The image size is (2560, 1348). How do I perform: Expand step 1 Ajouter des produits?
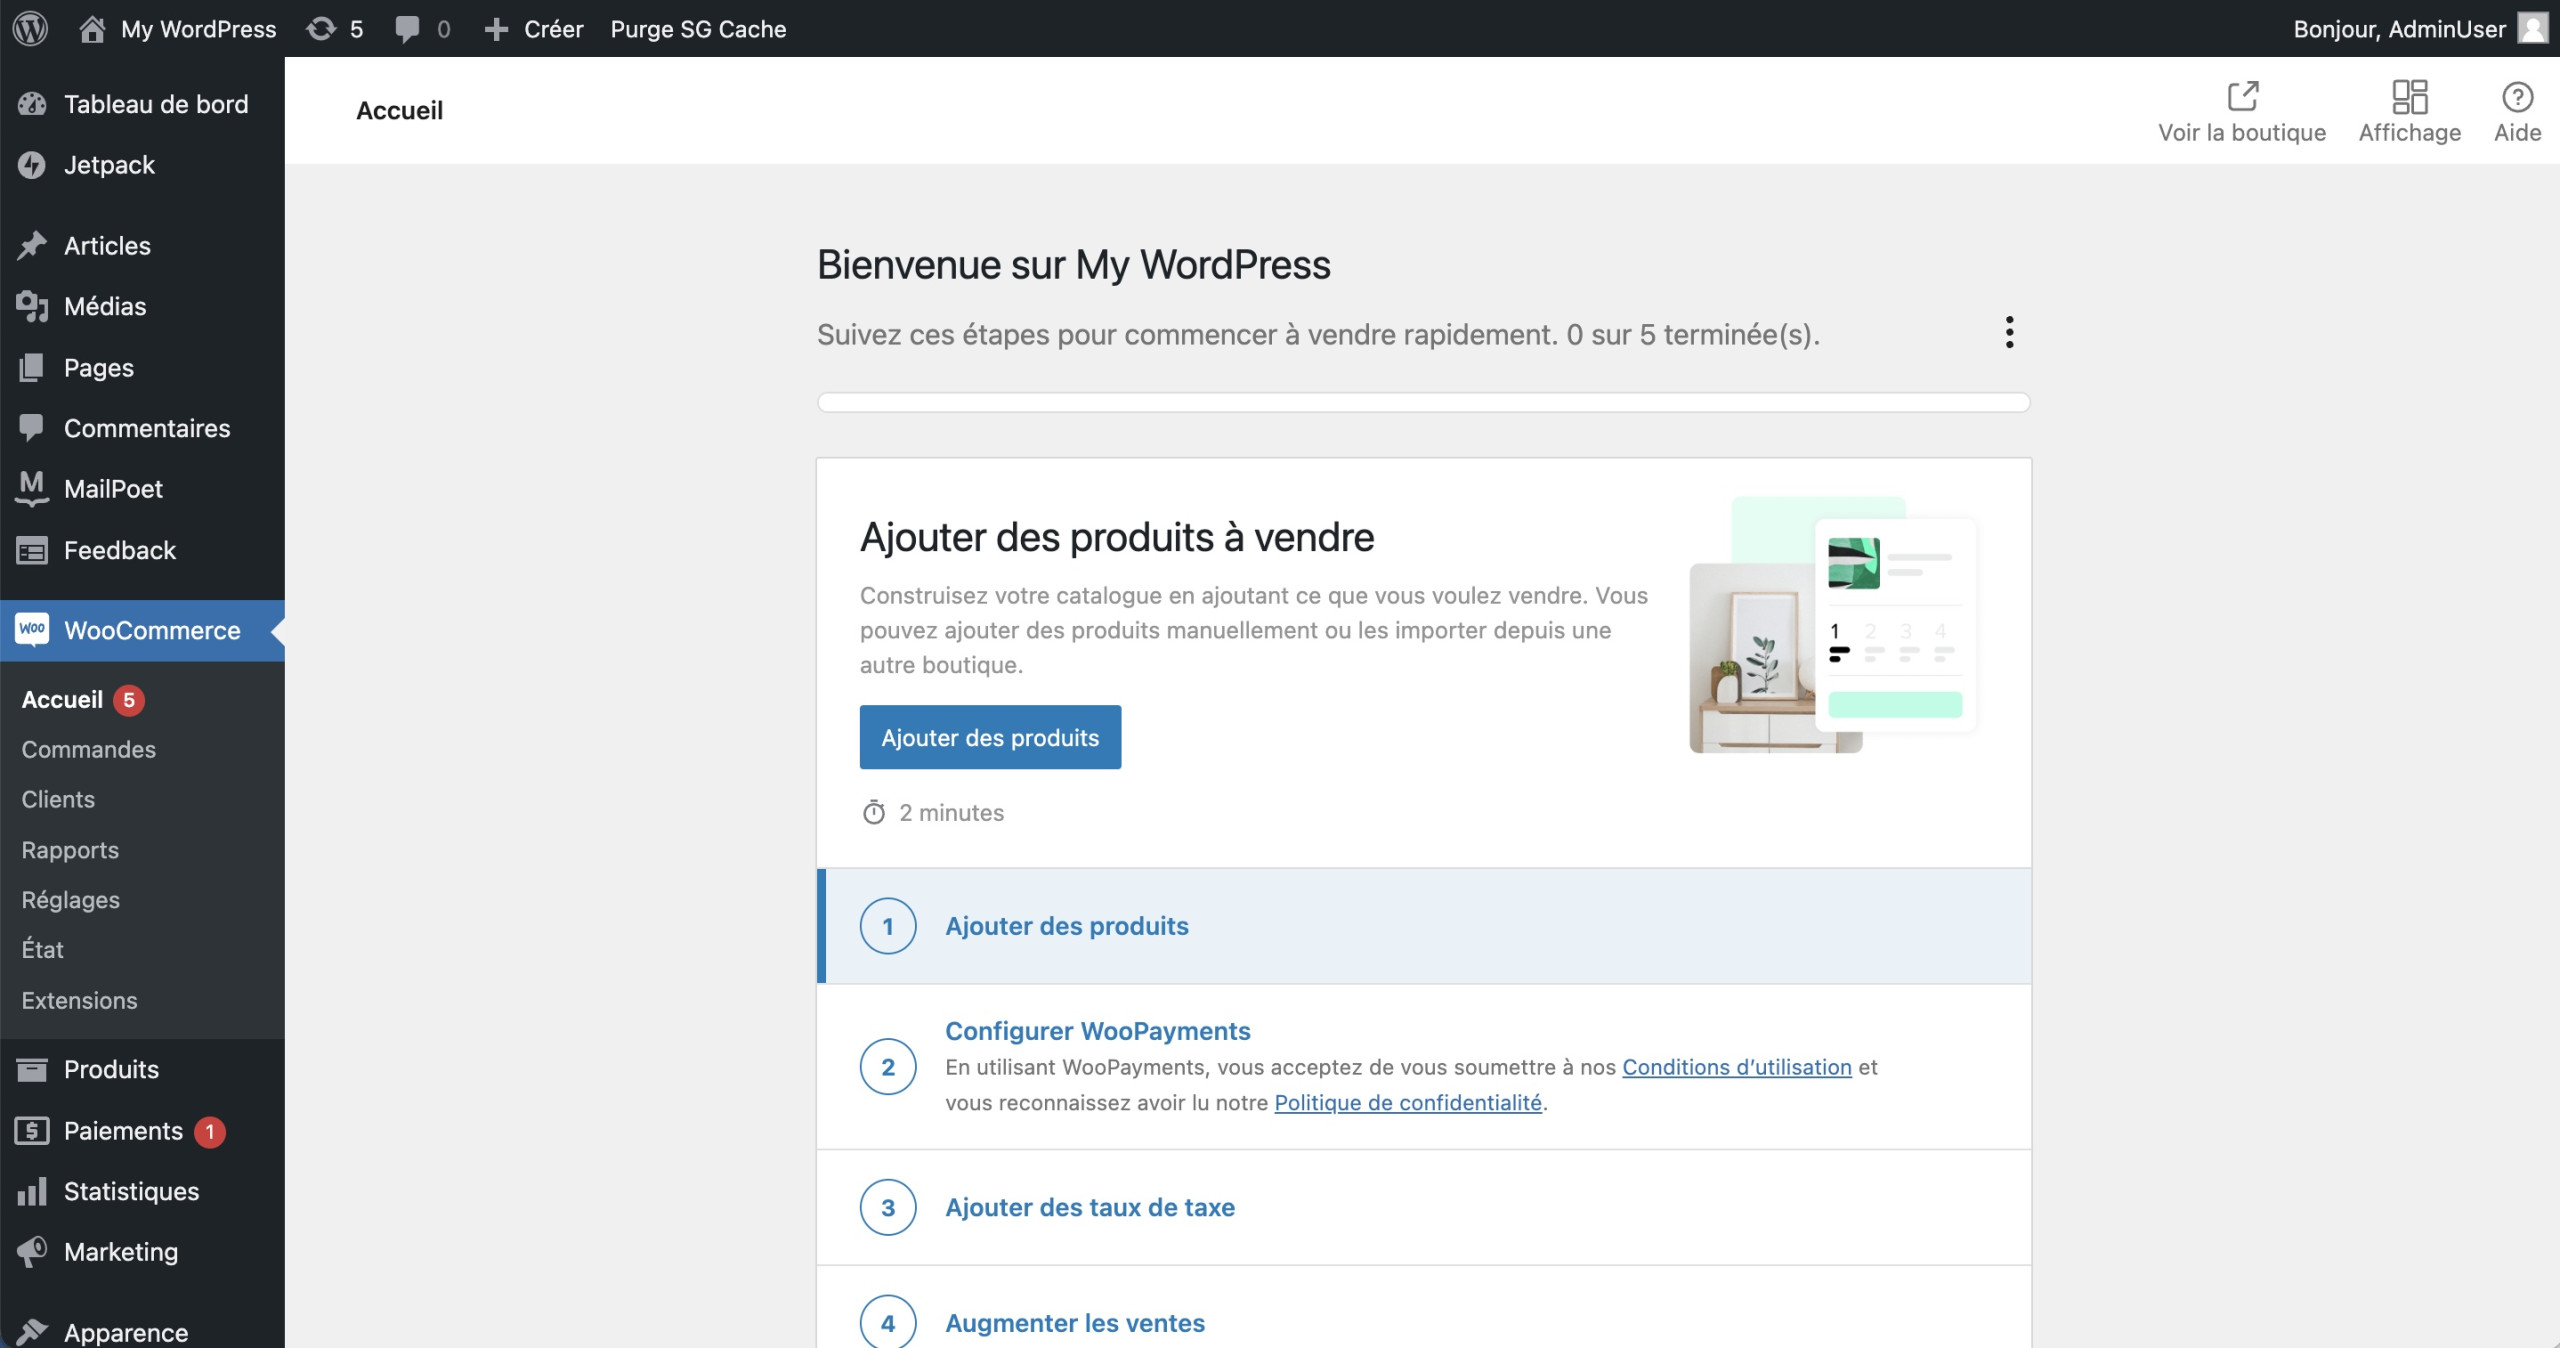click(1424, 926)
